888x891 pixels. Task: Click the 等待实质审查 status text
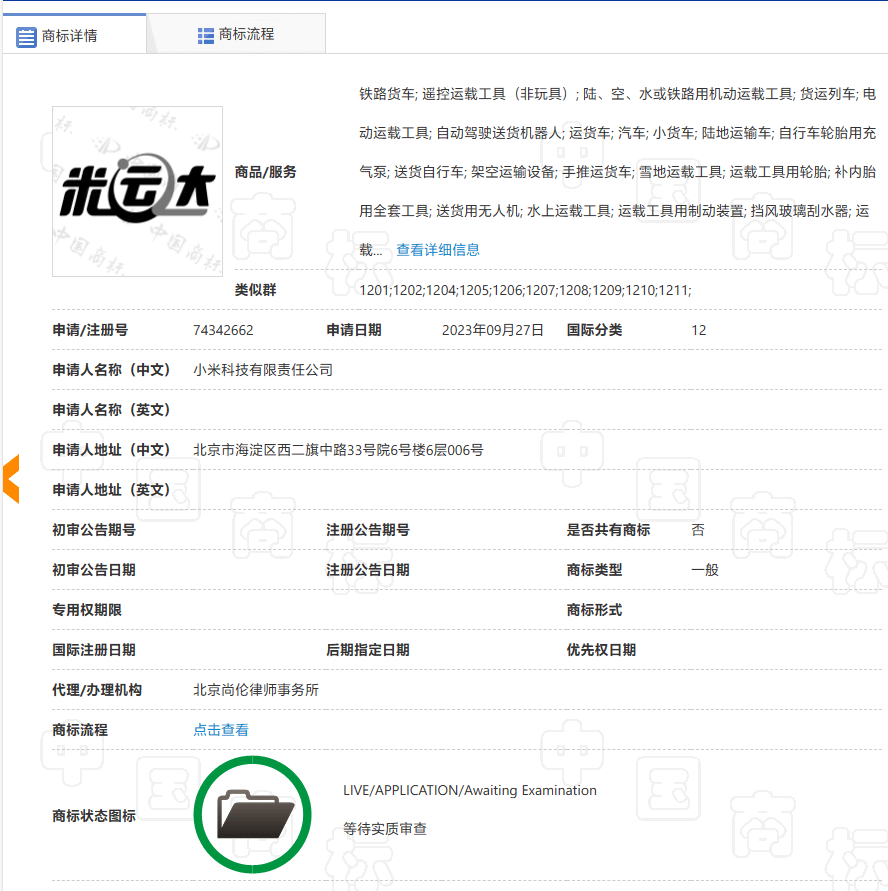coord(385,829)
